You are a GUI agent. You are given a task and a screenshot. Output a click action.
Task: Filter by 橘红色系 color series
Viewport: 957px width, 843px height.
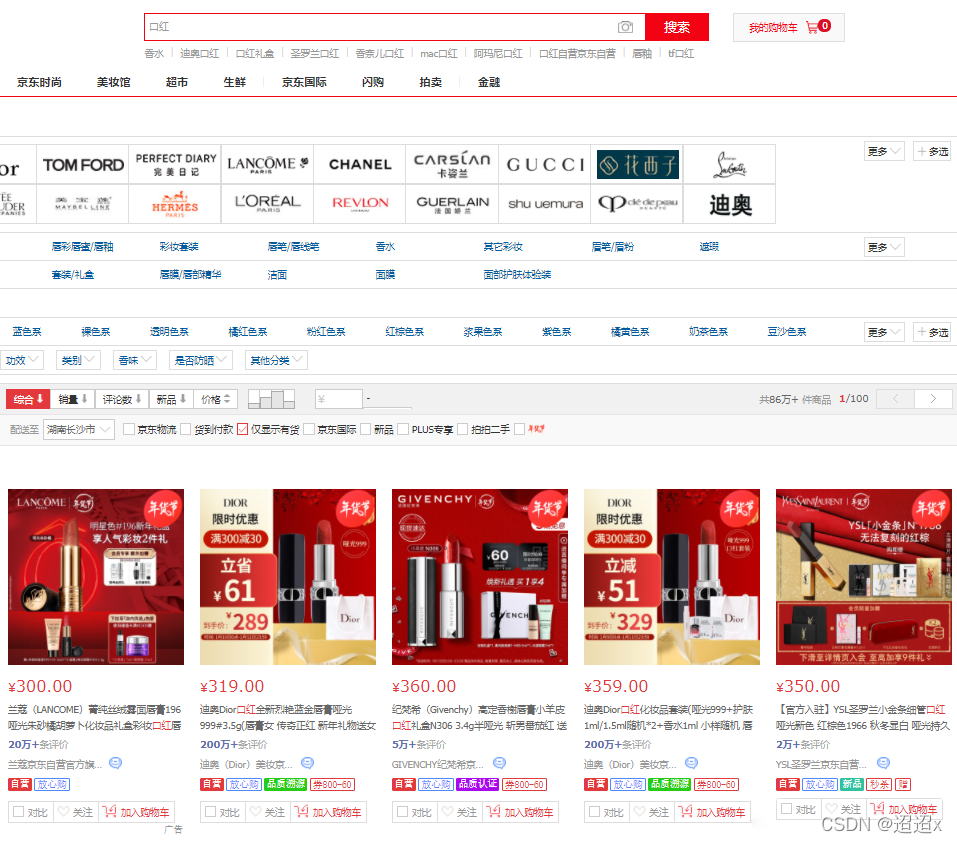click(x=247, y=331)
